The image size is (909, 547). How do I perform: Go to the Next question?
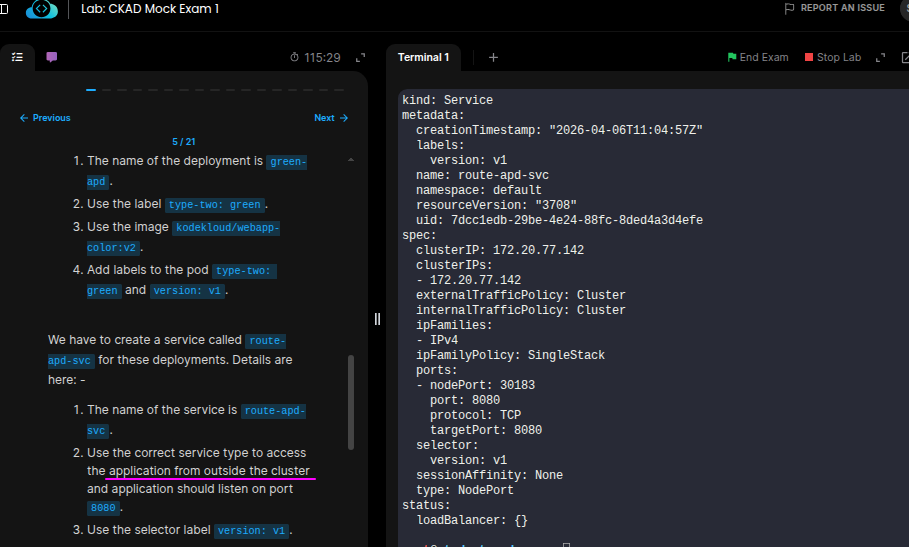click(x=331, y=118)
